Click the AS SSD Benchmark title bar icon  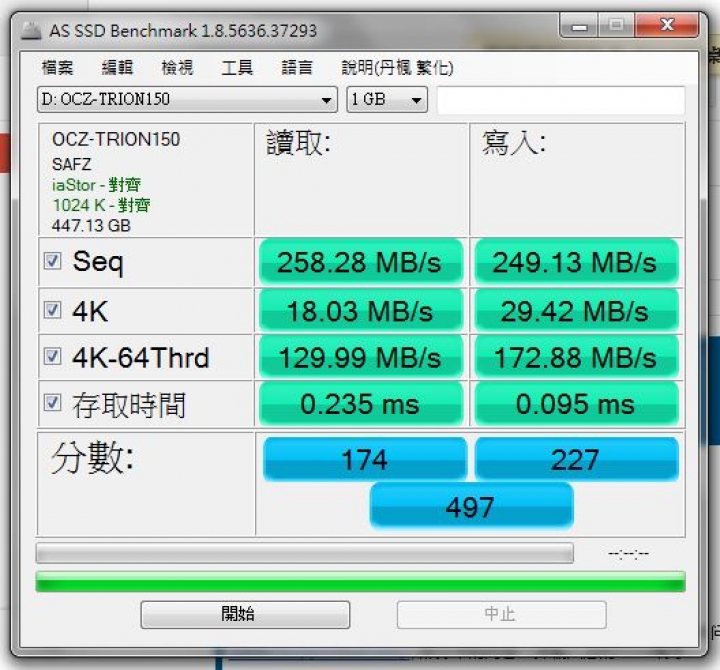point(31,31)
